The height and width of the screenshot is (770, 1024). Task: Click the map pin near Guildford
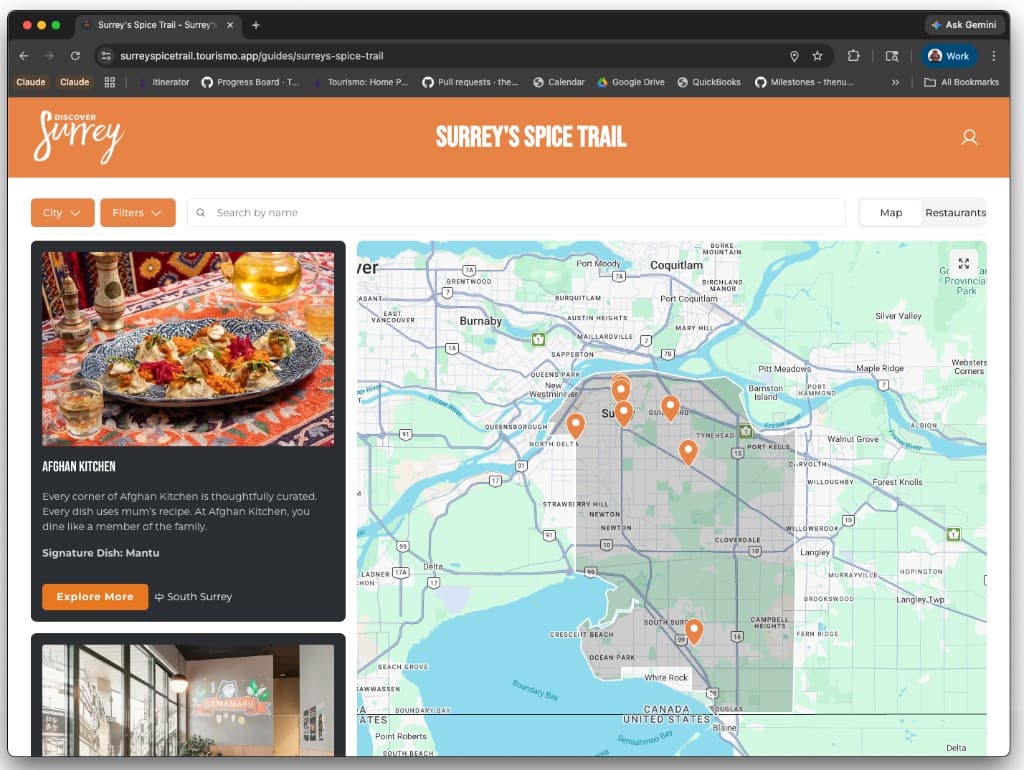click(670, 408)
